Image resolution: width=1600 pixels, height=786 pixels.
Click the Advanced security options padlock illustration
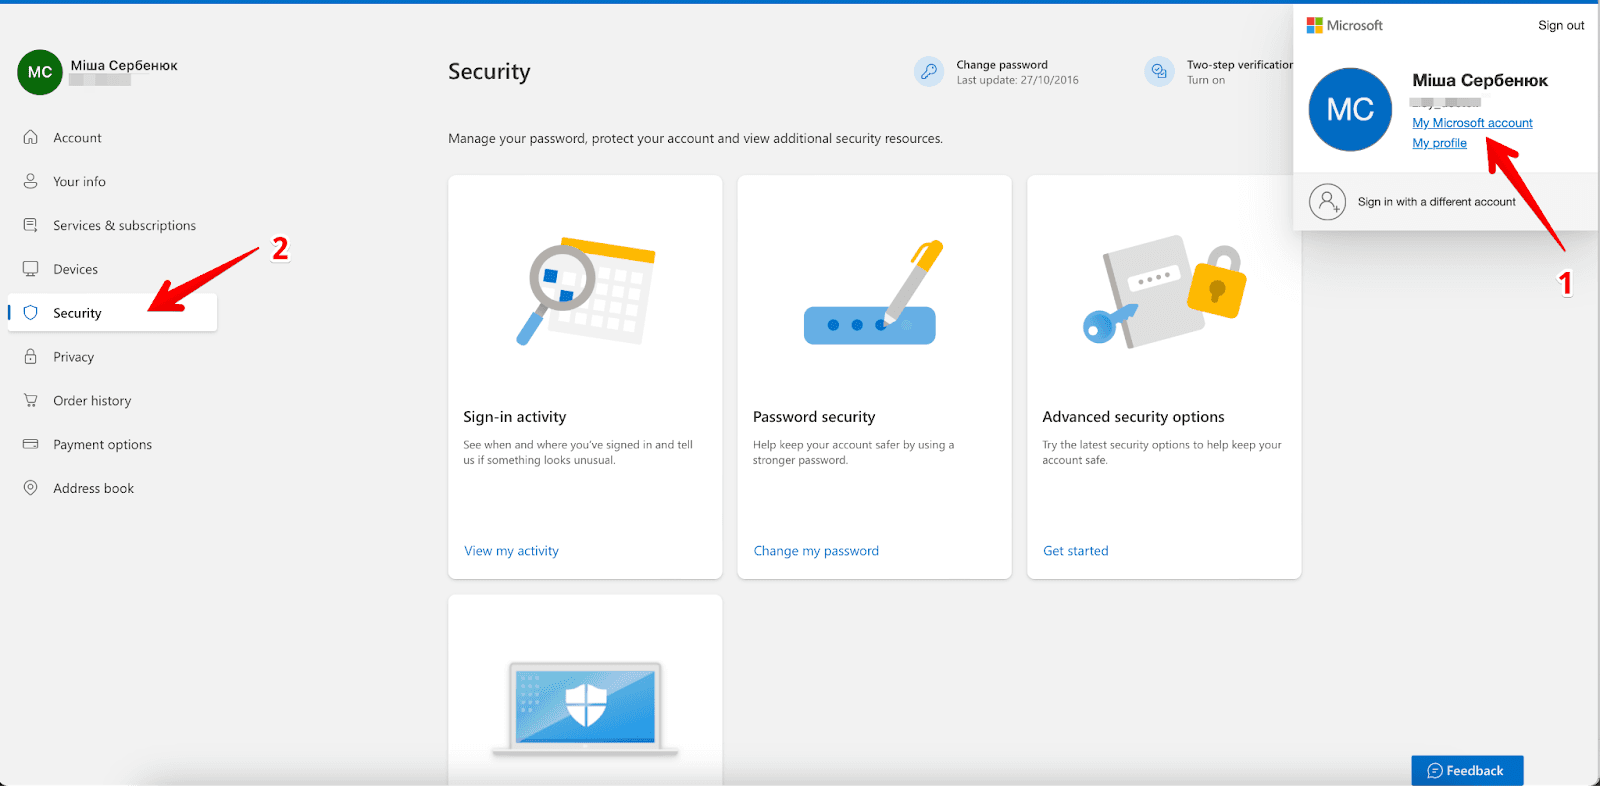[x=1164, y=292]
